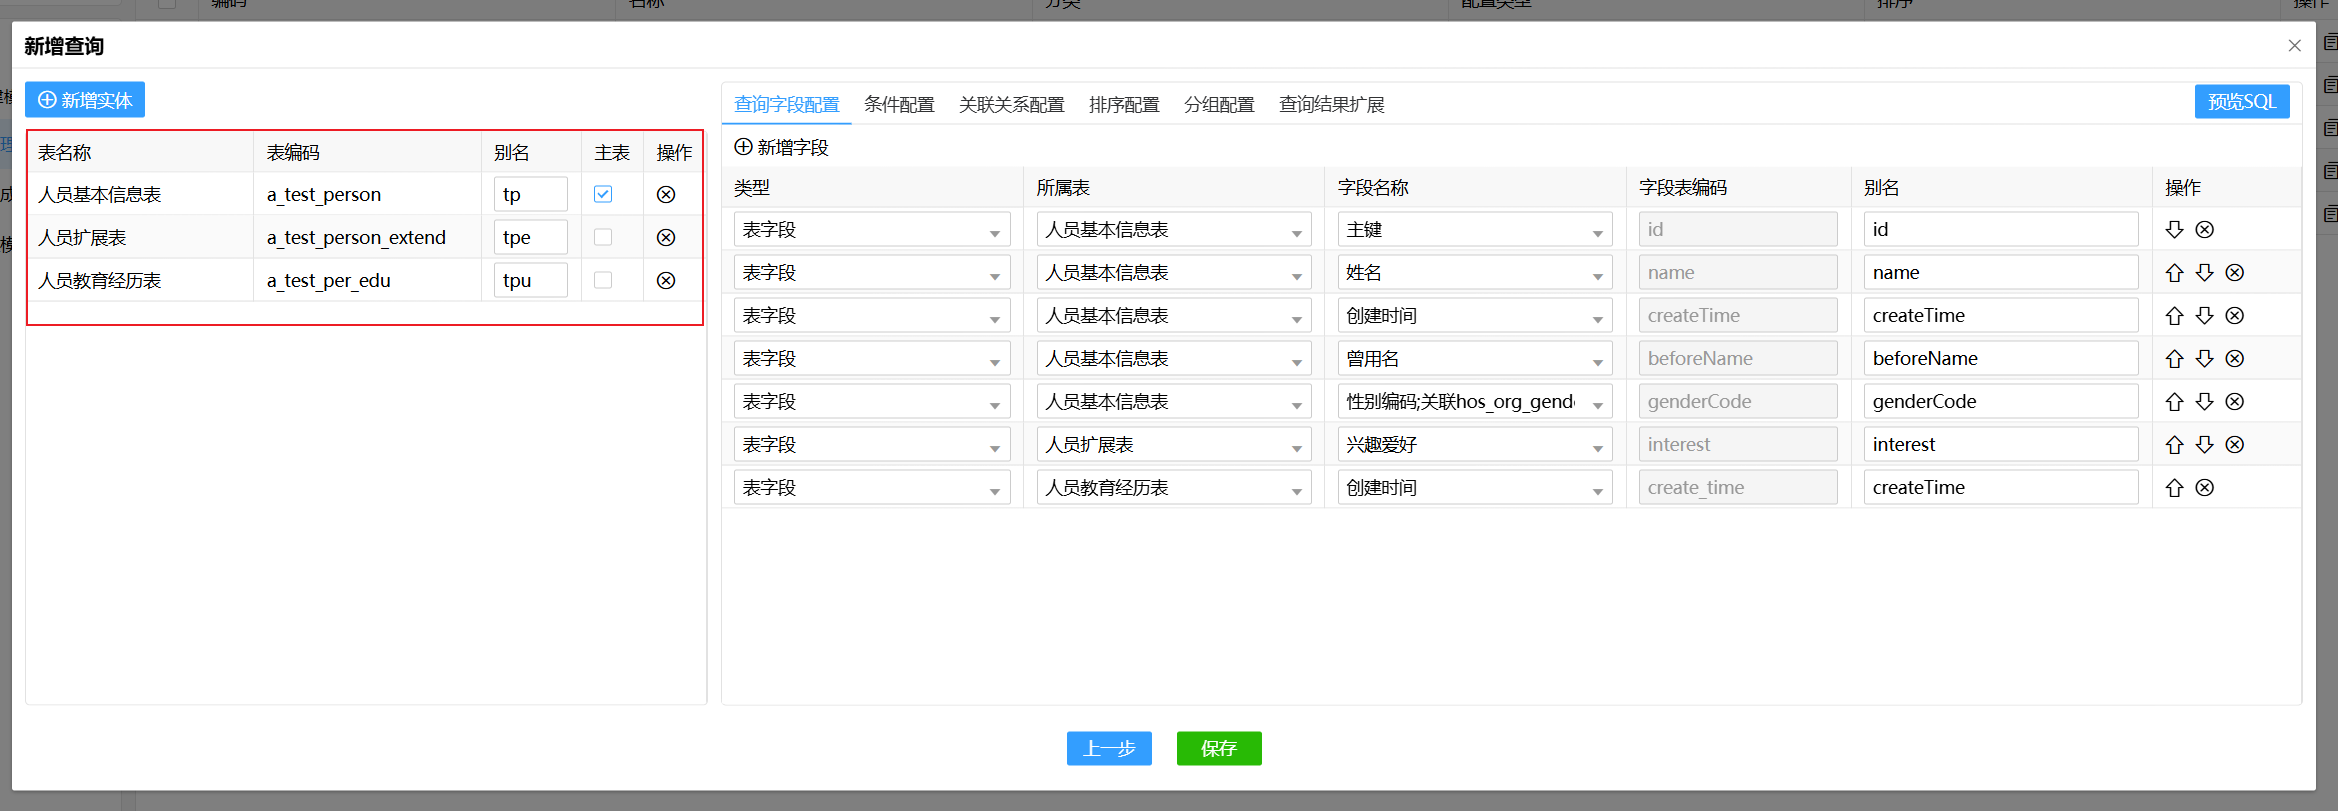Open 类型 dropdown in the id row
This screenshot has height=811, width=2338.
tap(871, 230)
